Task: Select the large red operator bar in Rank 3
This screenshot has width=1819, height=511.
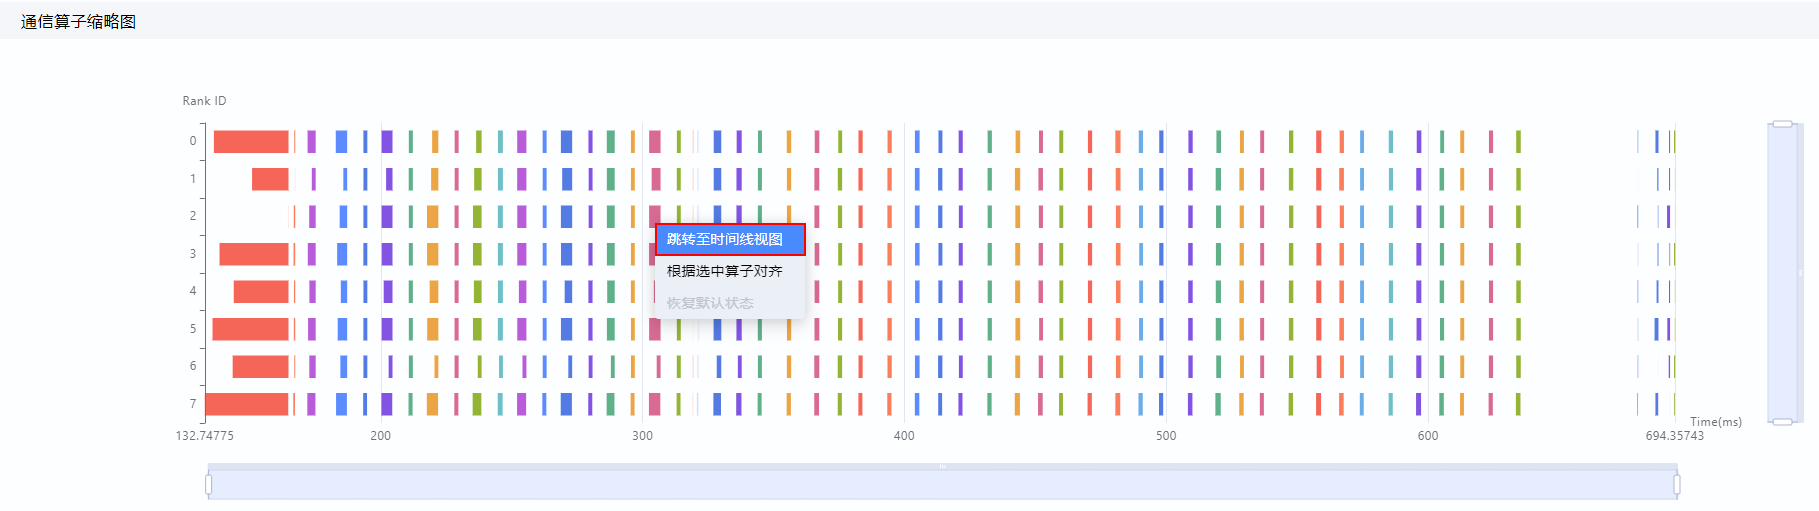Action: click(x=254, y=254)
